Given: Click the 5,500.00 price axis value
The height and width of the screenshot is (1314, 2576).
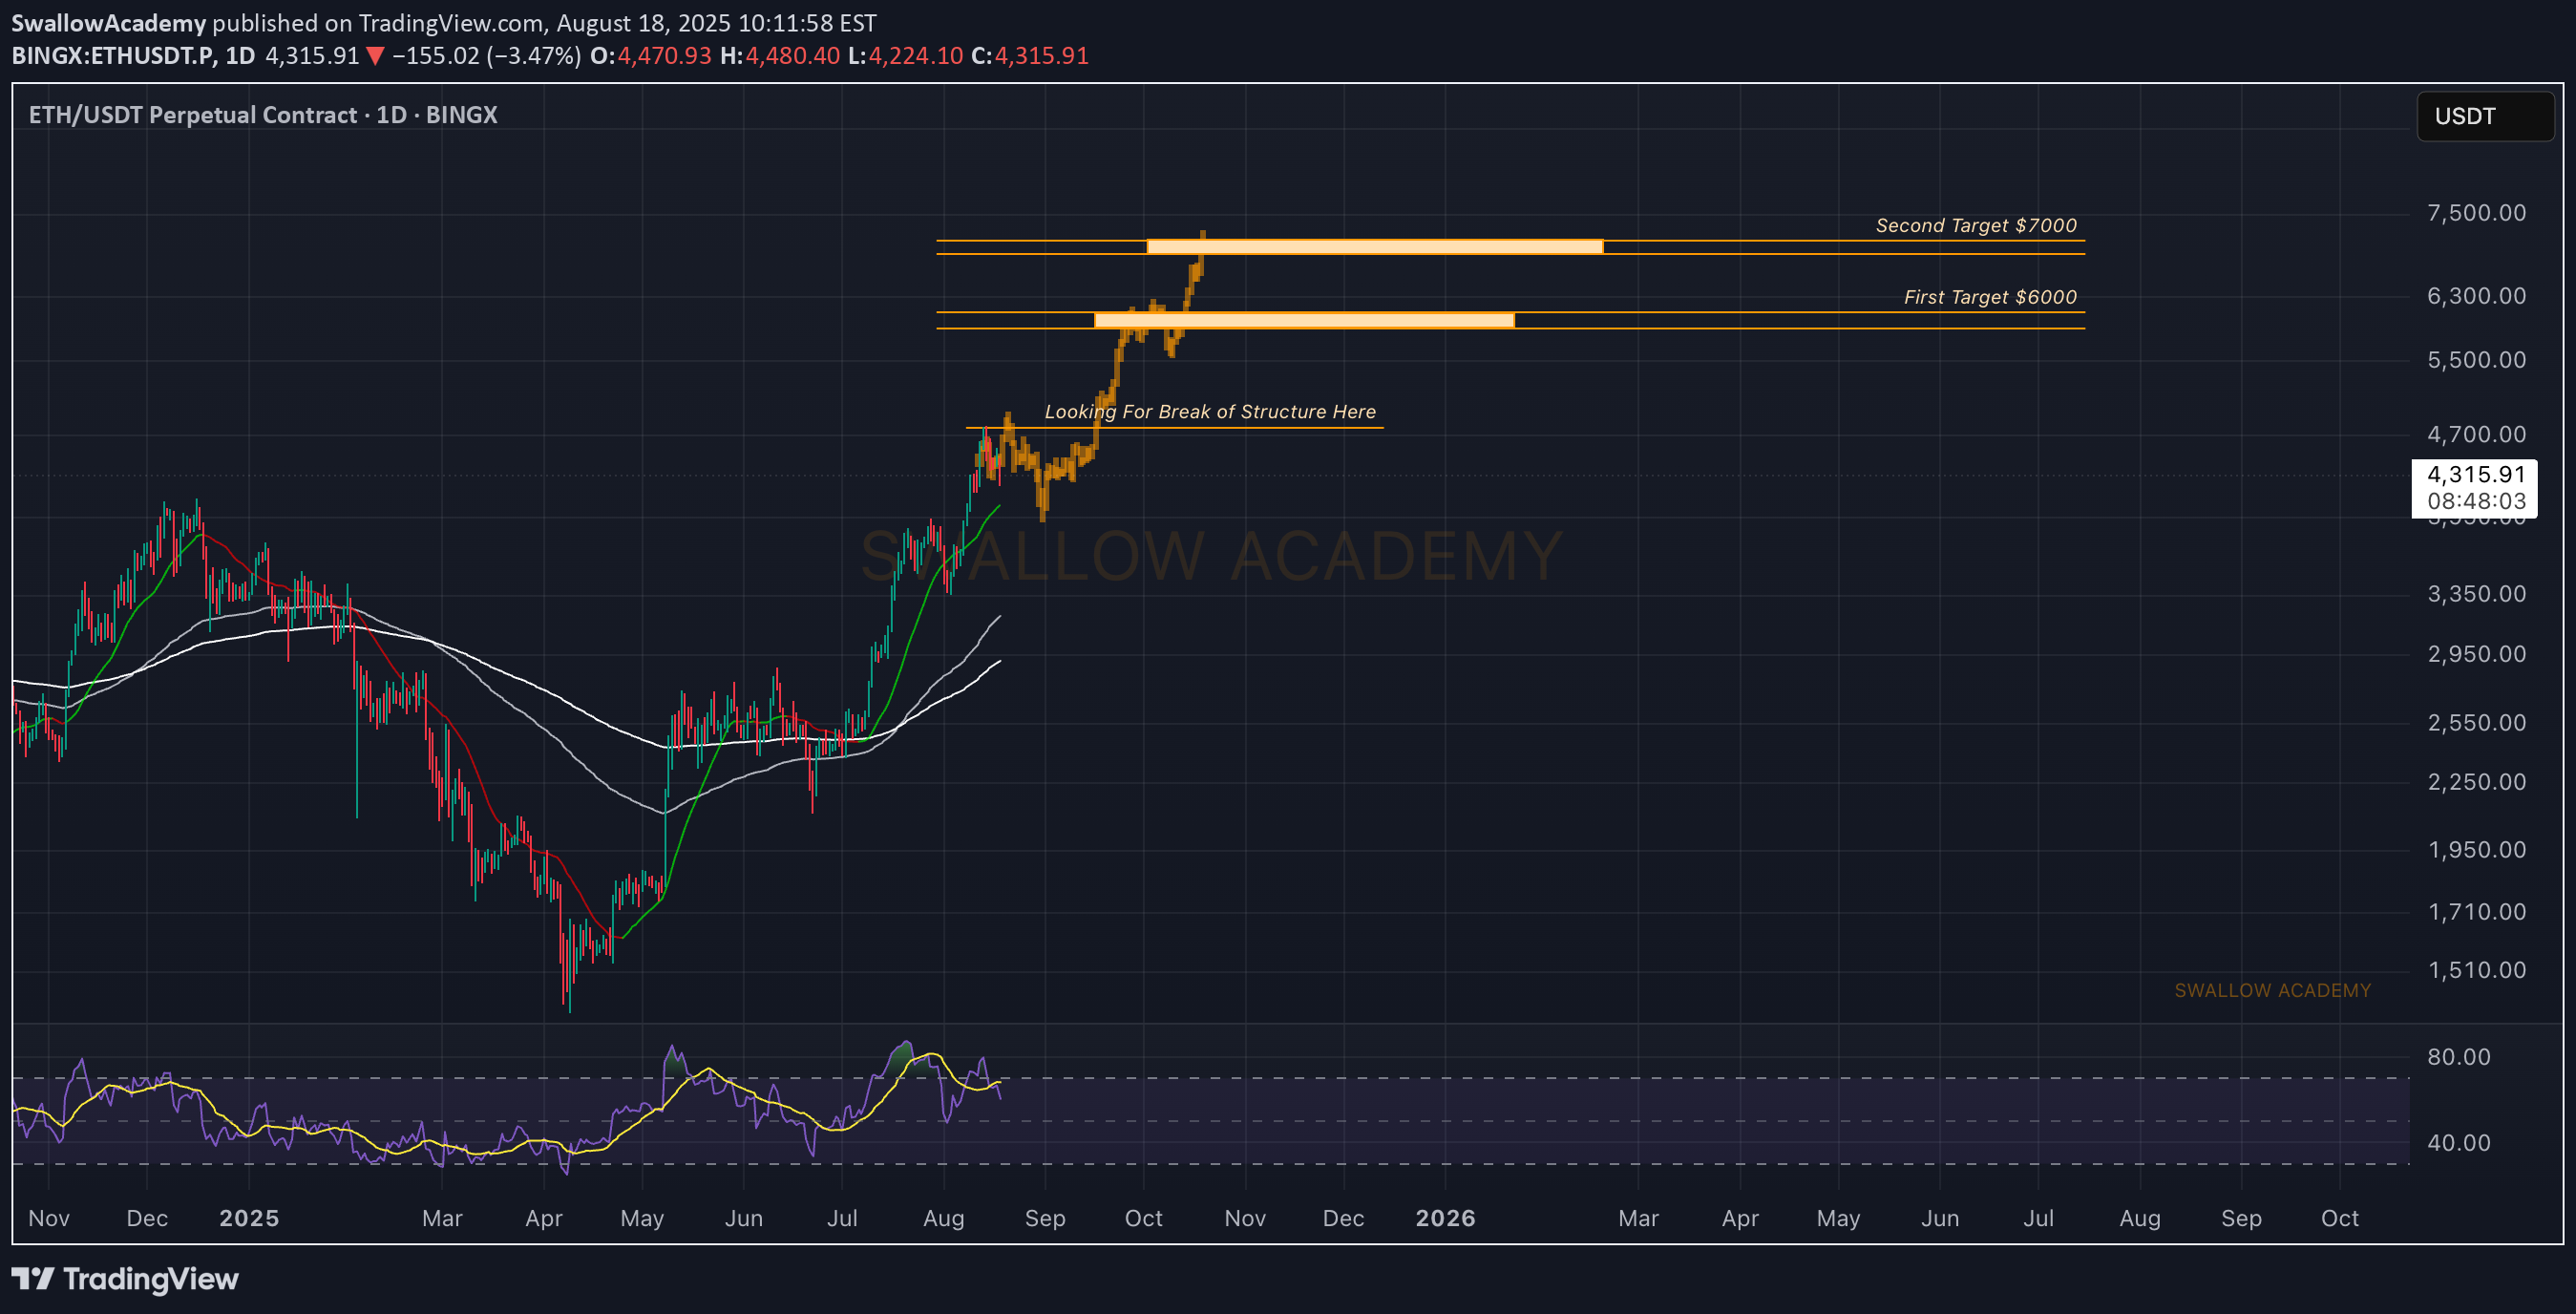Looking at the screenshot, I should click(x=2476, y=359).
